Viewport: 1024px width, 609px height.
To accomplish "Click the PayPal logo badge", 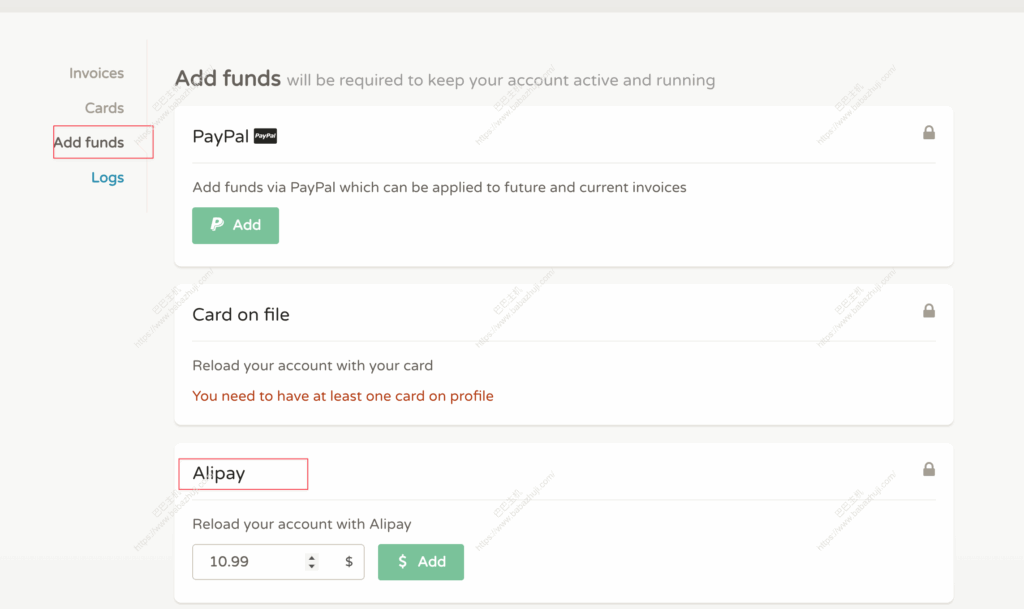I will coord(265,136).
